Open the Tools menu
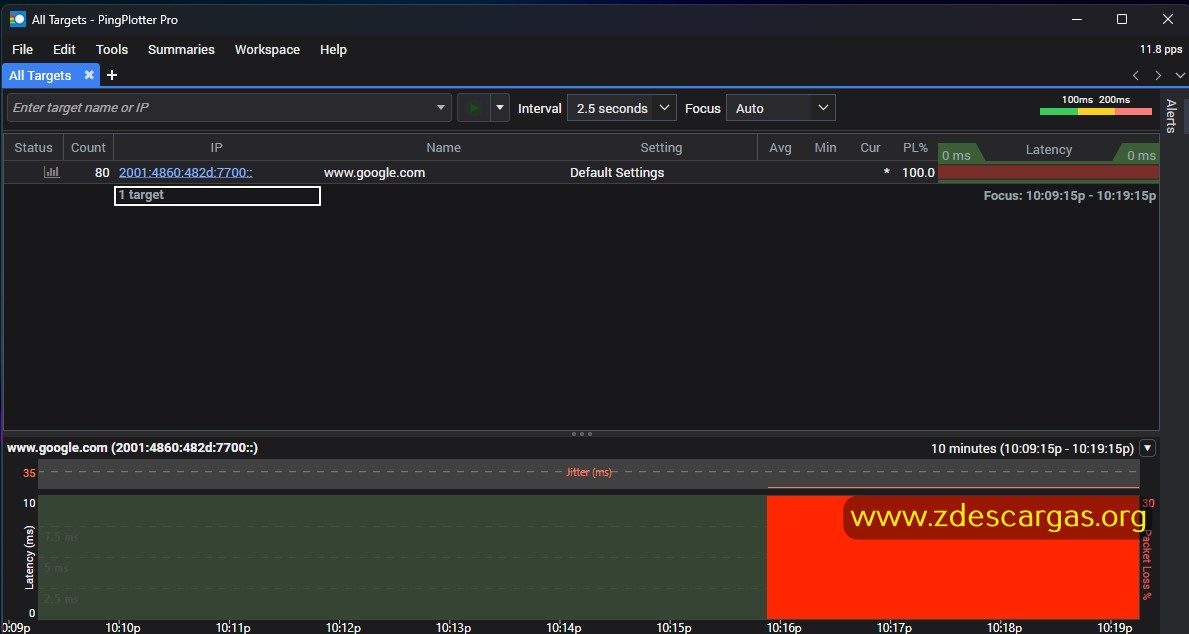 tap(111, 49)
